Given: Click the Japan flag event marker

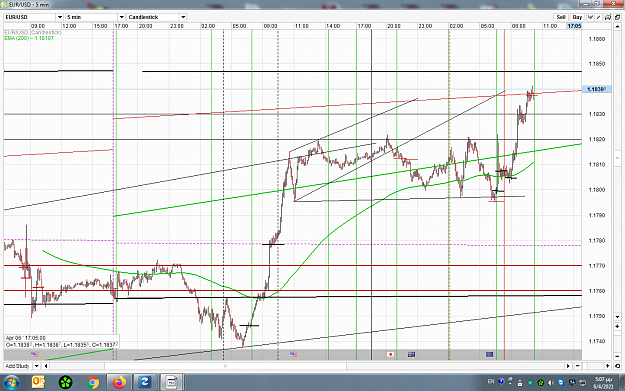Looking at the screenshot, I should coord(391,354).
